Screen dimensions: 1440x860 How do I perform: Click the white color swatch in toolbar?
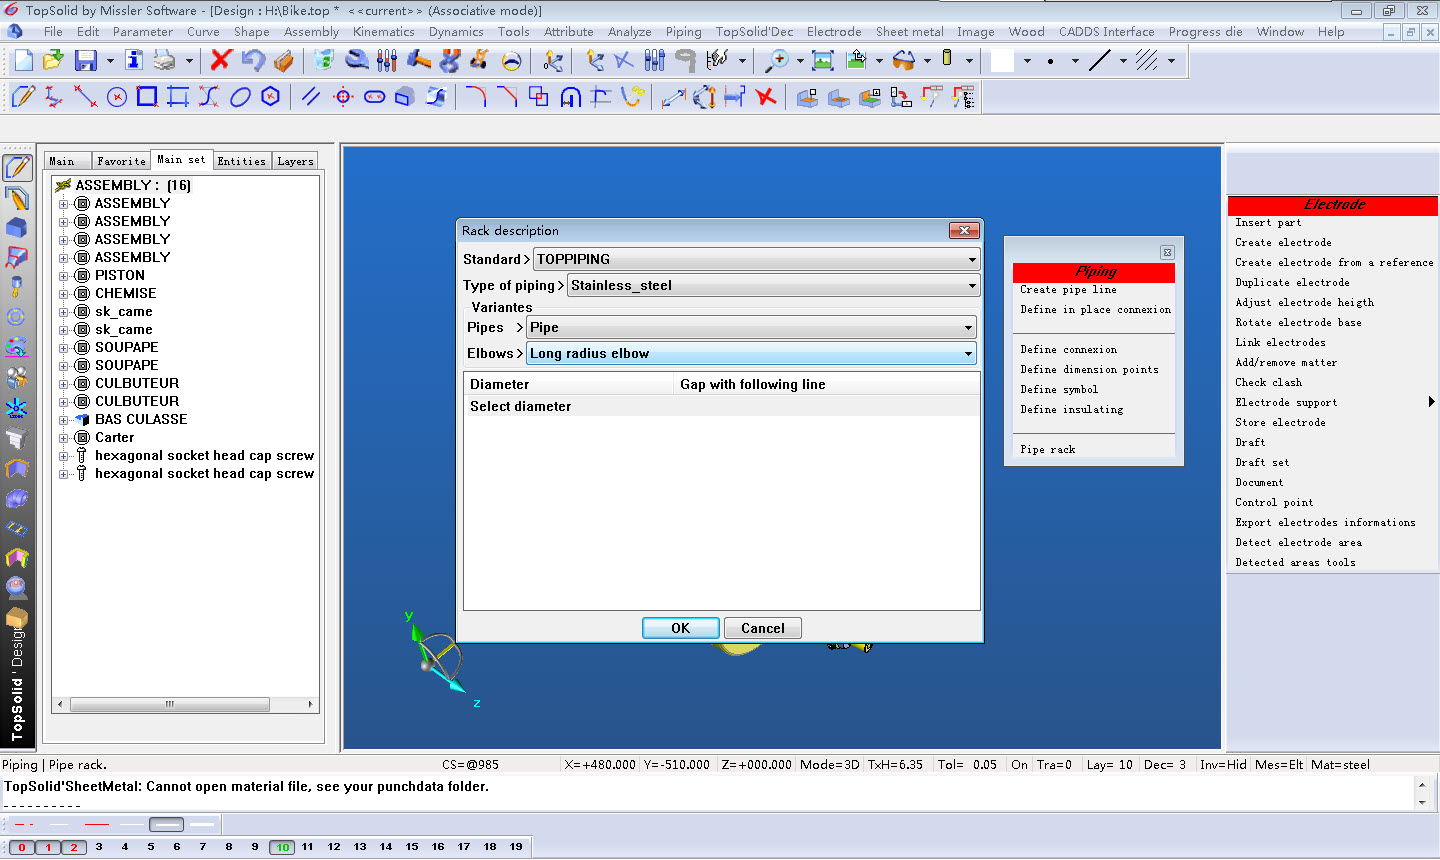1003,61
